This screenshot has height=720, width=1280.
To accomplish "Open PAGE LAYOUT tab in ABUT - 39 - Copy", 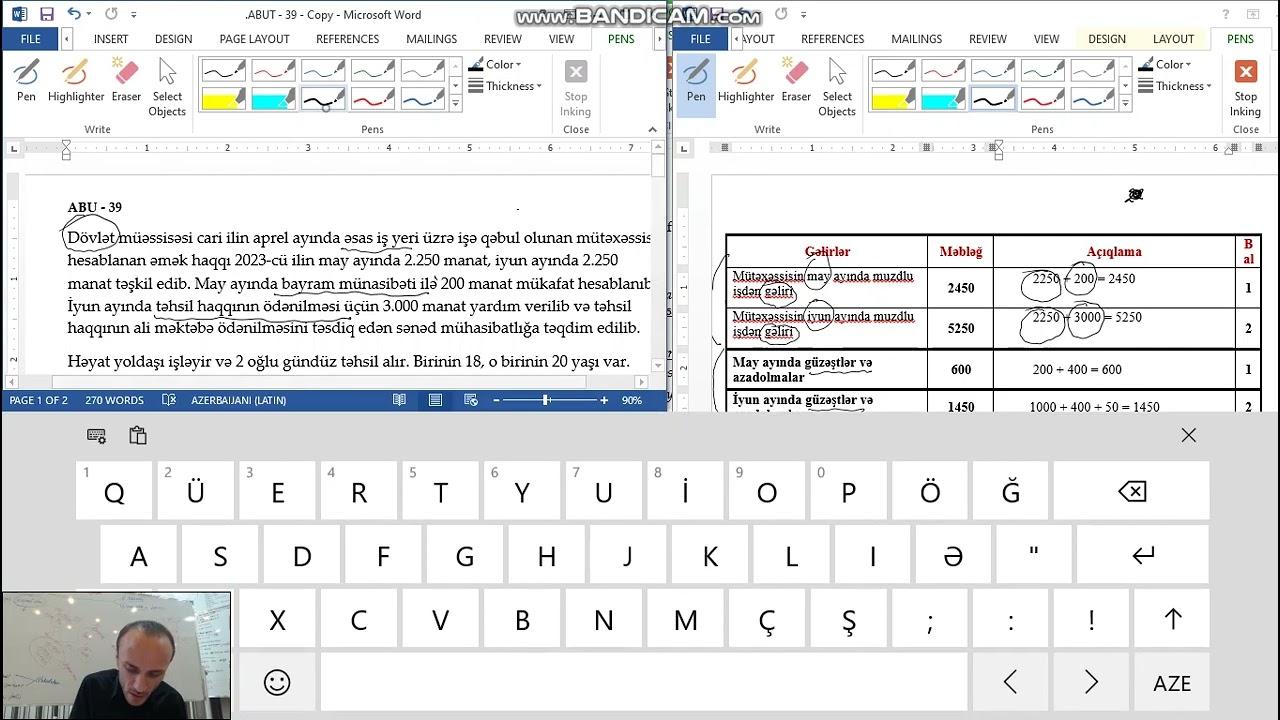I will point(255,39).
